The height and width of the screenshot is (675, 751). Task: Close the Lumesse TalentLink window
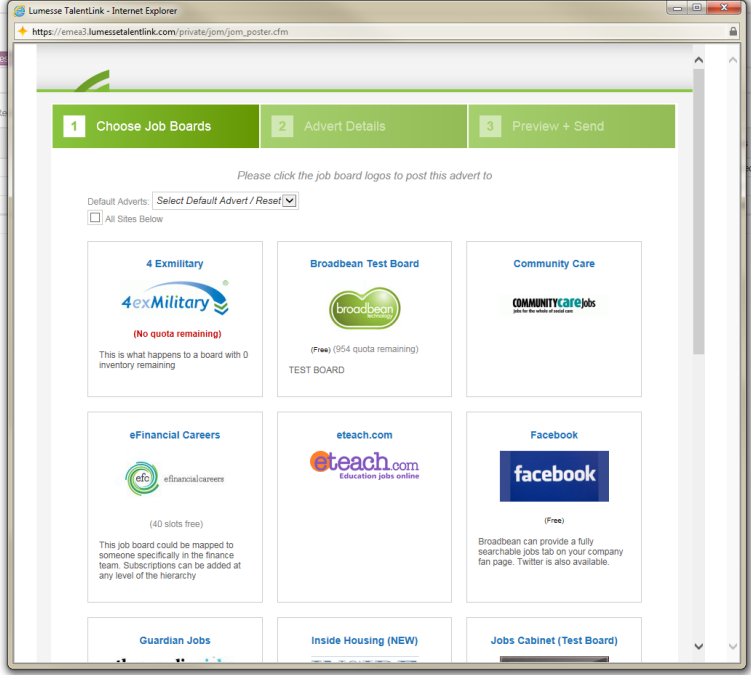tap(724, 8)
